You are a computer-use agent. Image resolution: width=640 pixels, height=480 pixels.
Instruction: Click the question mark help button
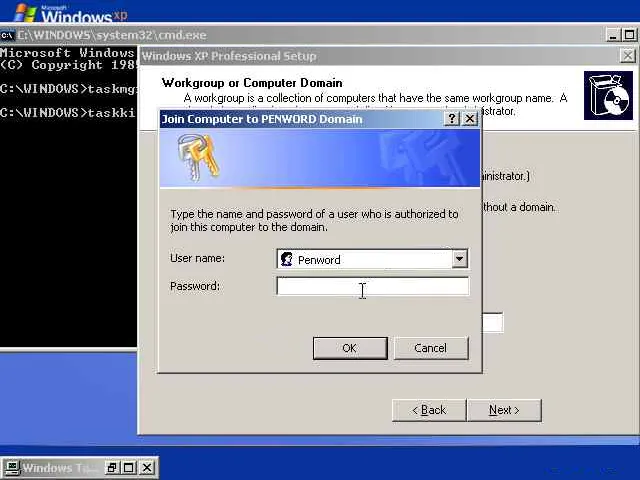(451, 119)
